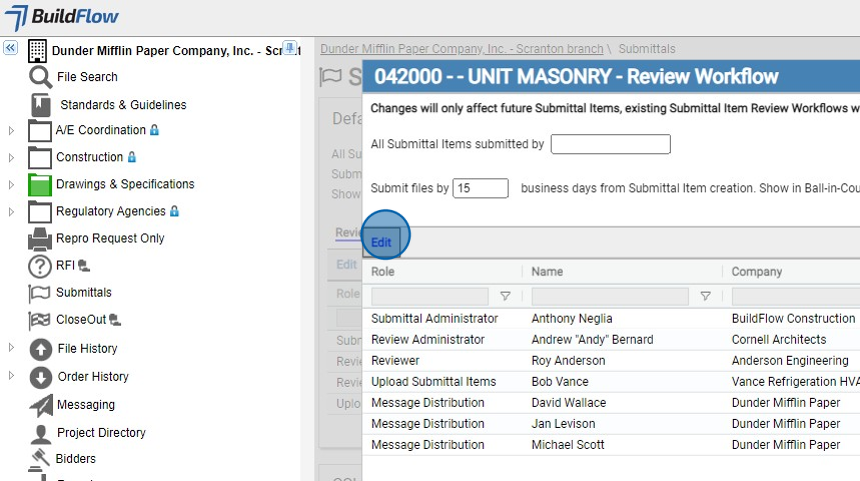Open the RFI module
This screenshot has width=860, height=481.
coord(65,265)
